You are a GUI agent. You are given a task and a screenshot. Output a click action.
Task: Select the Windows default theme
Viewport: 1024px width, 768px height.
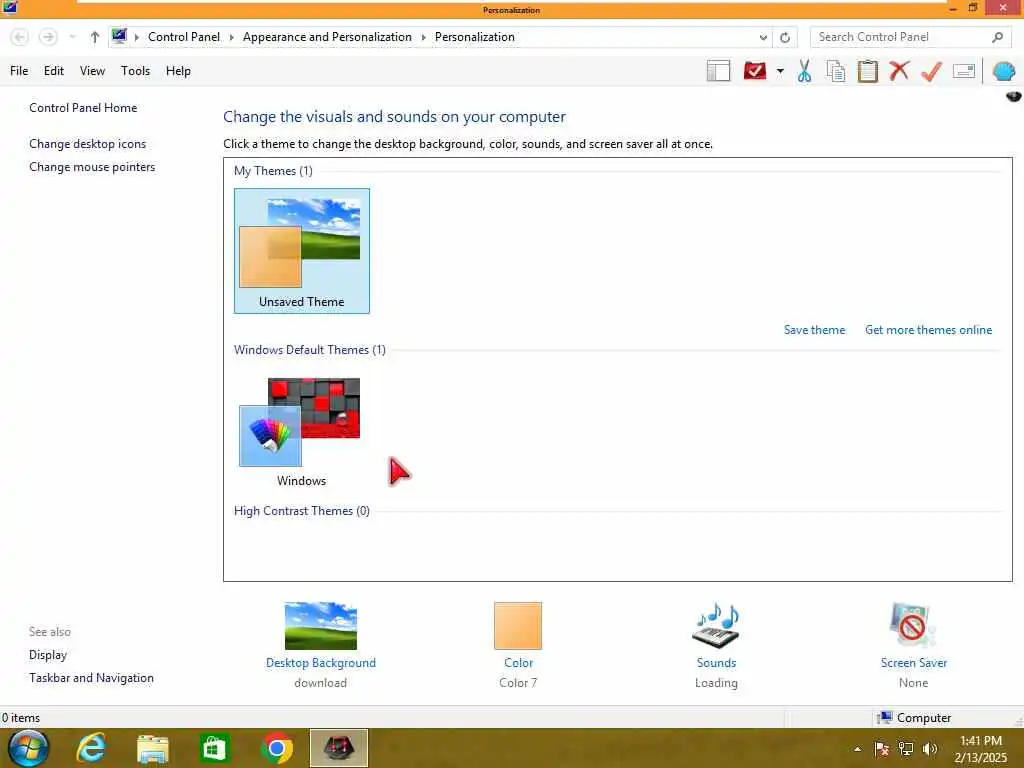(x=300, y=432)
